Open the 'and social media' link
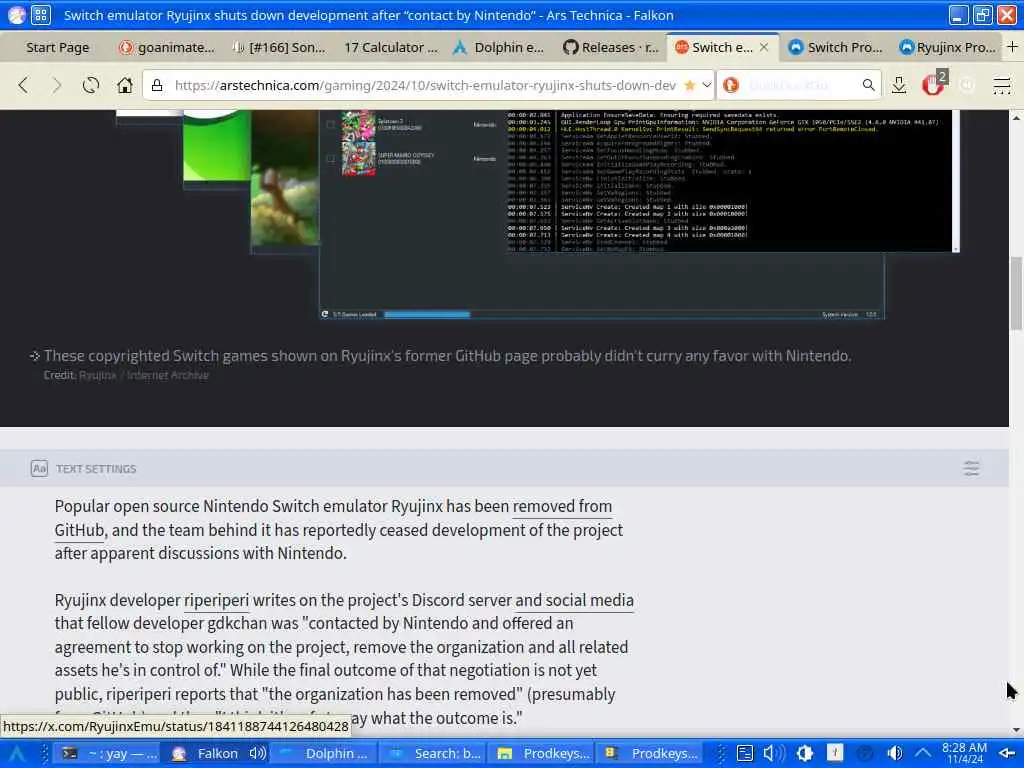The height and width of the screenshot is (768, 1024). click(574, 600)
